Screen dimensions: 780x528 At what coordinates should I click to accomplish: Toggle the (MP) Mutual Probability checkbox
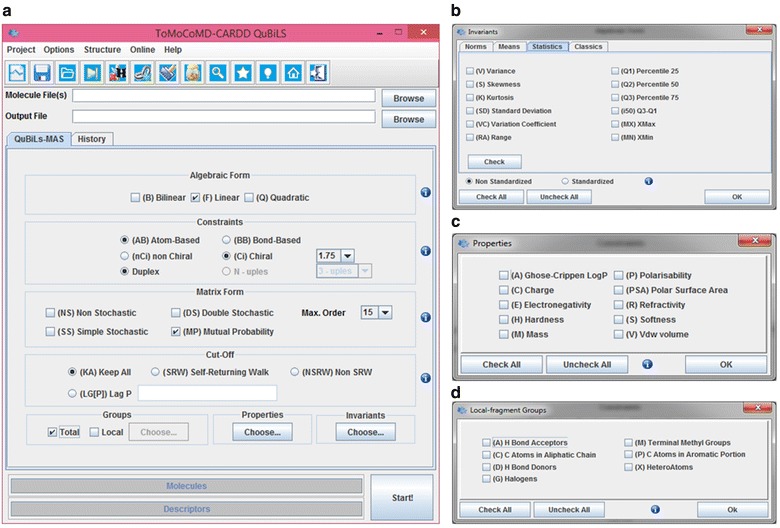tap(176, 331)
